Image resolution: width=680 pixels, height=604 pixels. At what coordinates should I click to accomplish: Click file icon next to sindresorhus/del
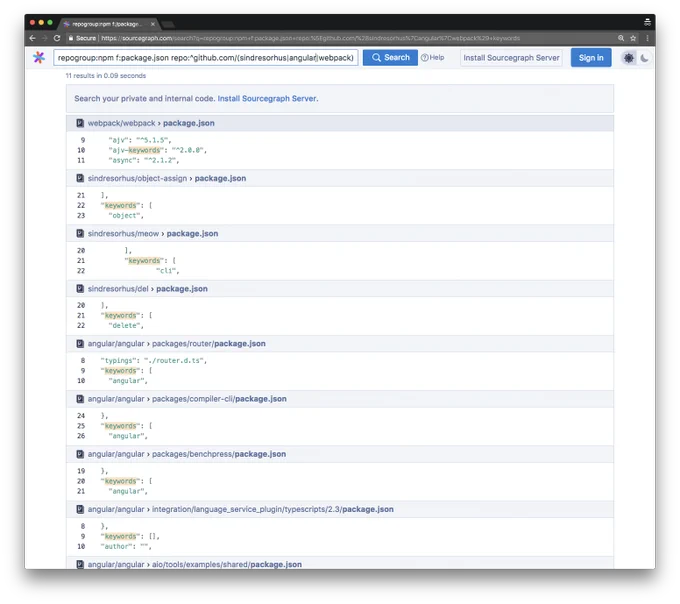pos(80,288)
